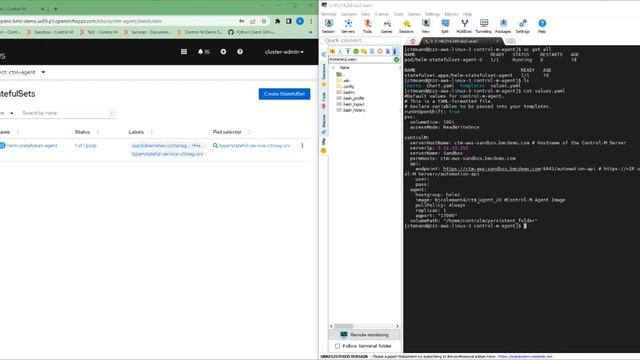Click the SFTP path input field
The width and height of the screenshot is (640, 360).
pyautogui.click(x=361, y=60)
